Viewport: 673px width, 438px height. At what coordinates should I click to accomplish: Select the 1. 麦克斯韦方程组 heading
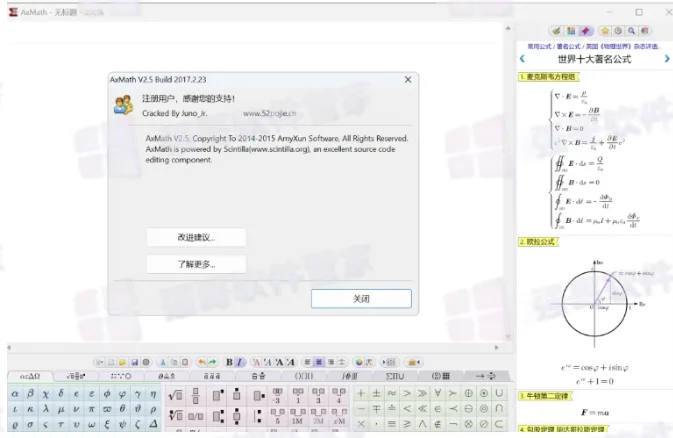click(549, 77)
